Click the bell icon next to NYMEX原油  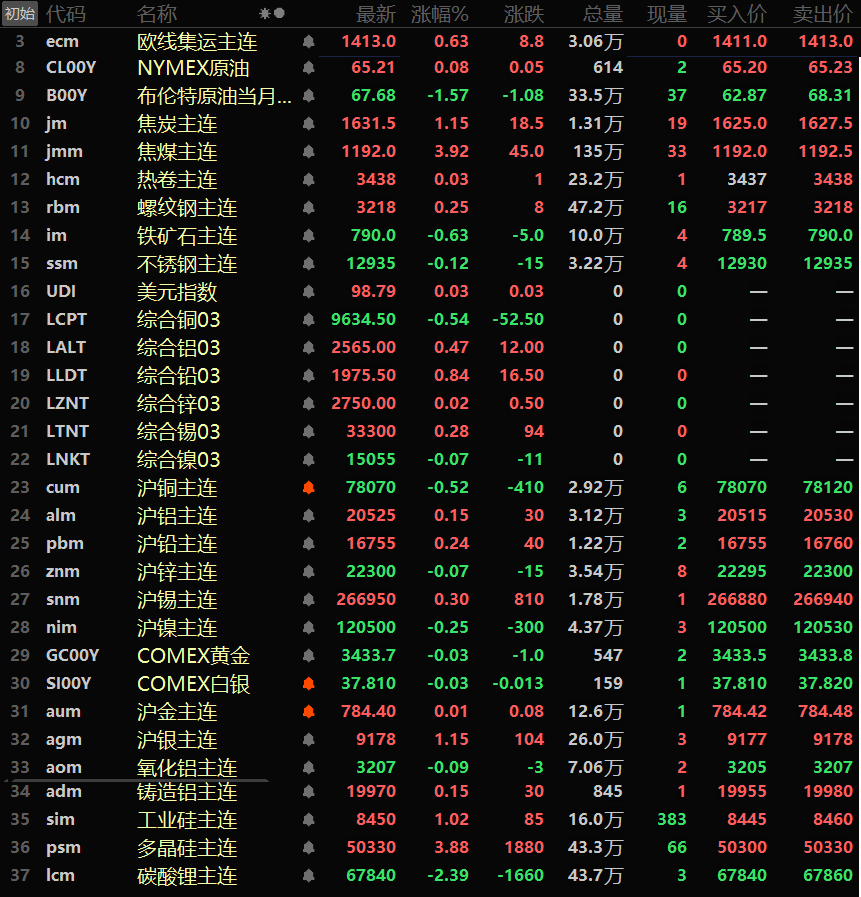[x=308, y=68]
